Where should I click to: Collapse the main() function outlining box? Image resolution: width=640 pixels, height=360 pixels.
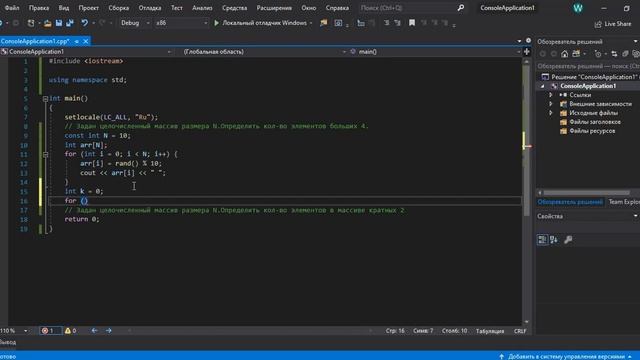46,99
